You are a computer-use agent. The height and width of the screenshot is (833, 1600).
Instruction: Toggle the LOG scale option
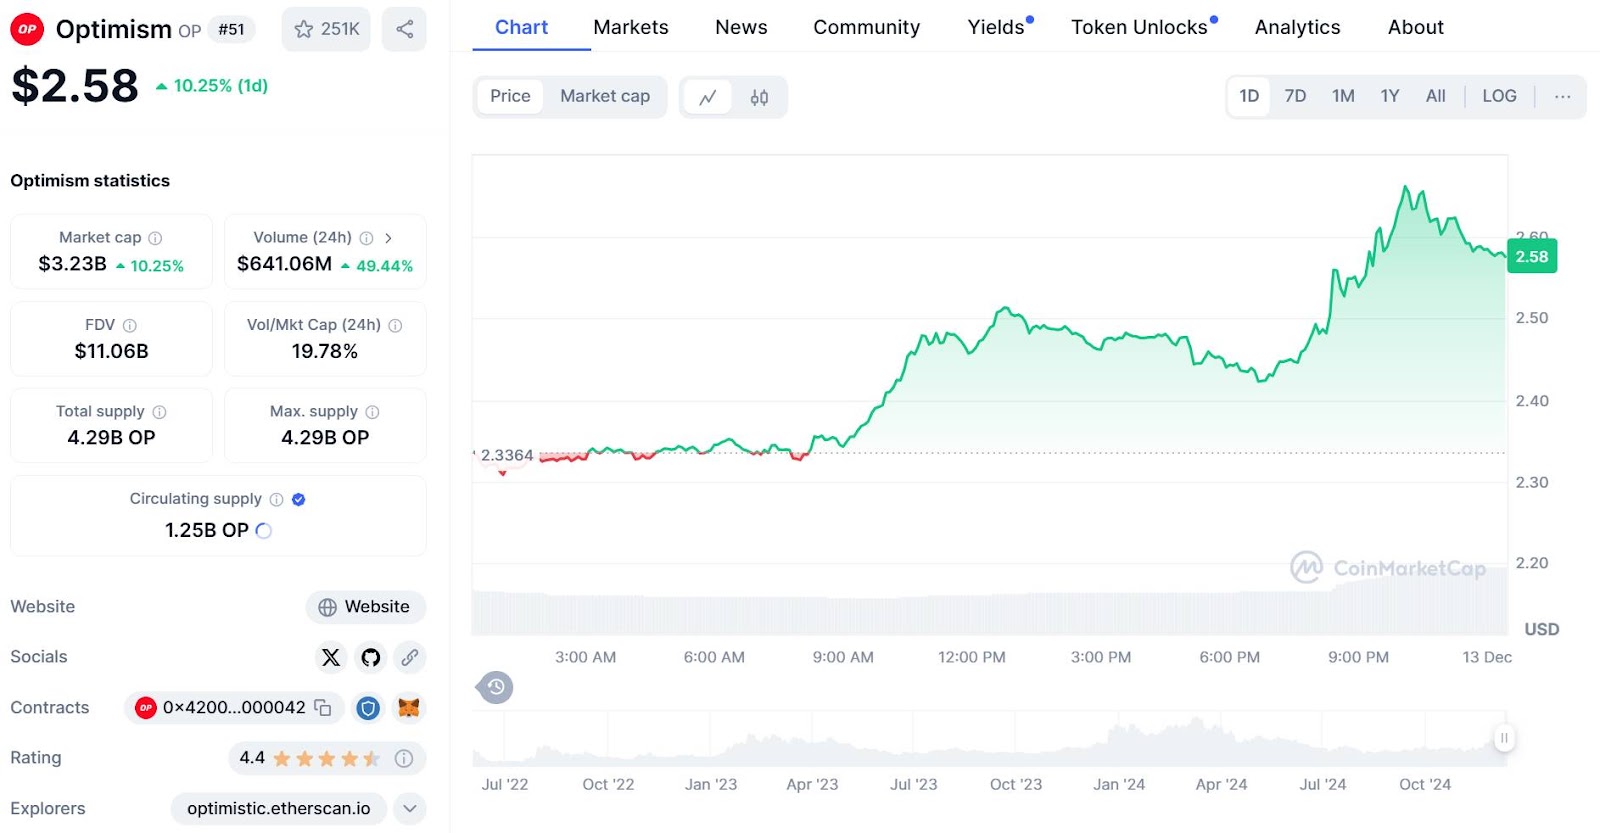pos(1499,96)
